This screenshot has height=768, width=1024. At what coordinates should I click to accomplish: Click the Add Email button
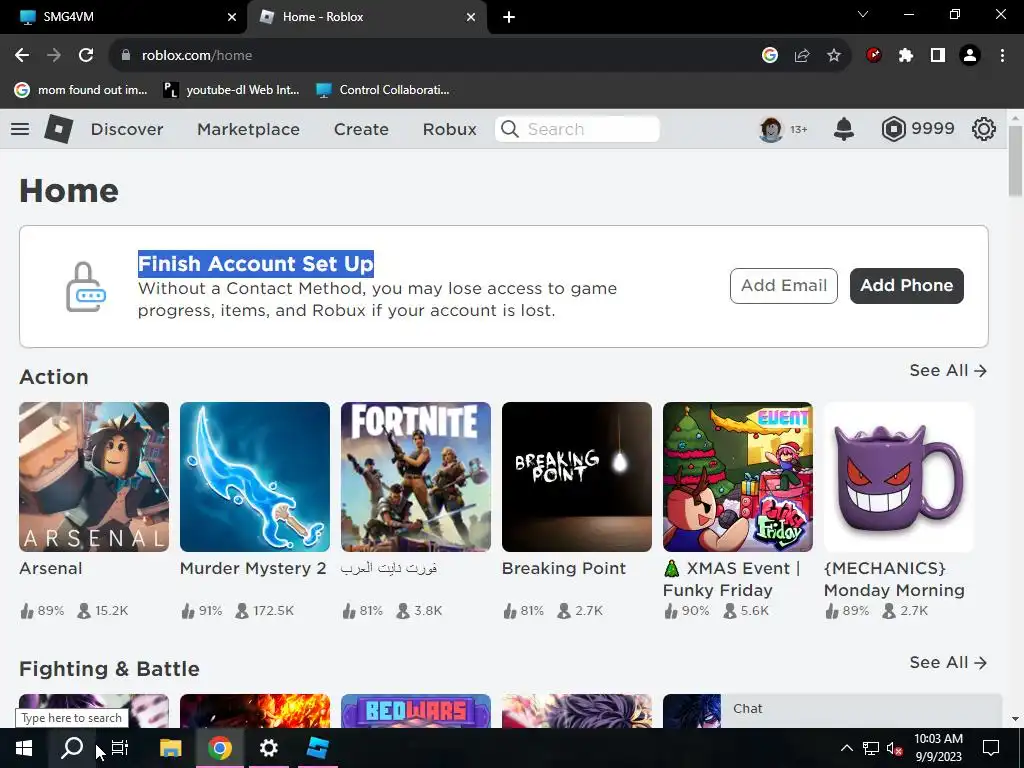click(x=784, y=285)
